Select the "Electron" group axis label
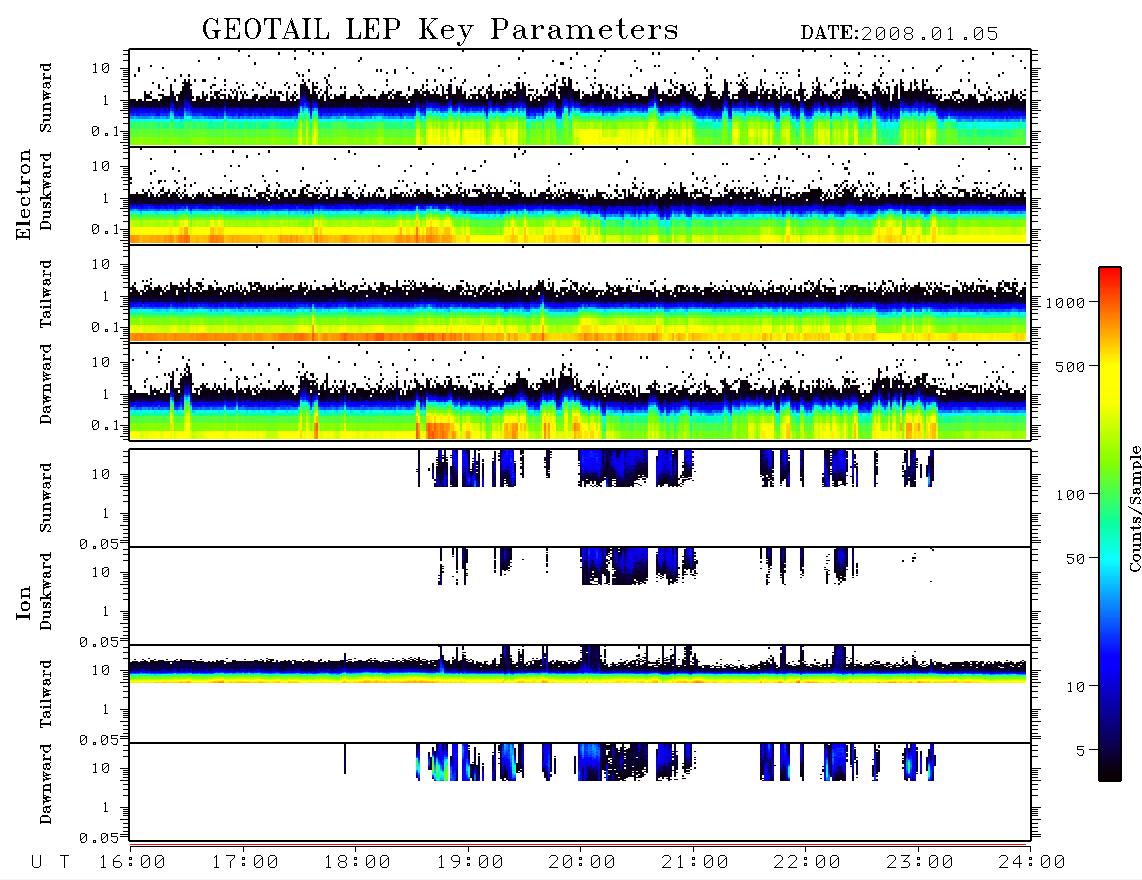This screenshot has height=880, width=1142. [23, 194]
